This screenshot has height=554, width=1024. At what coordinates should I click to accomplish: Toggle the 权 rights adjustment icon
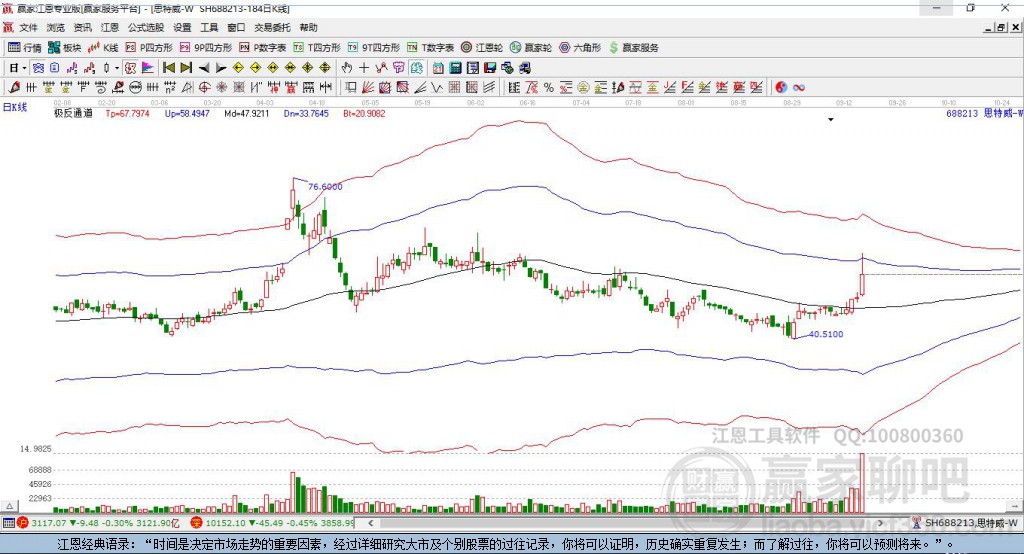(x=131, y=68)
